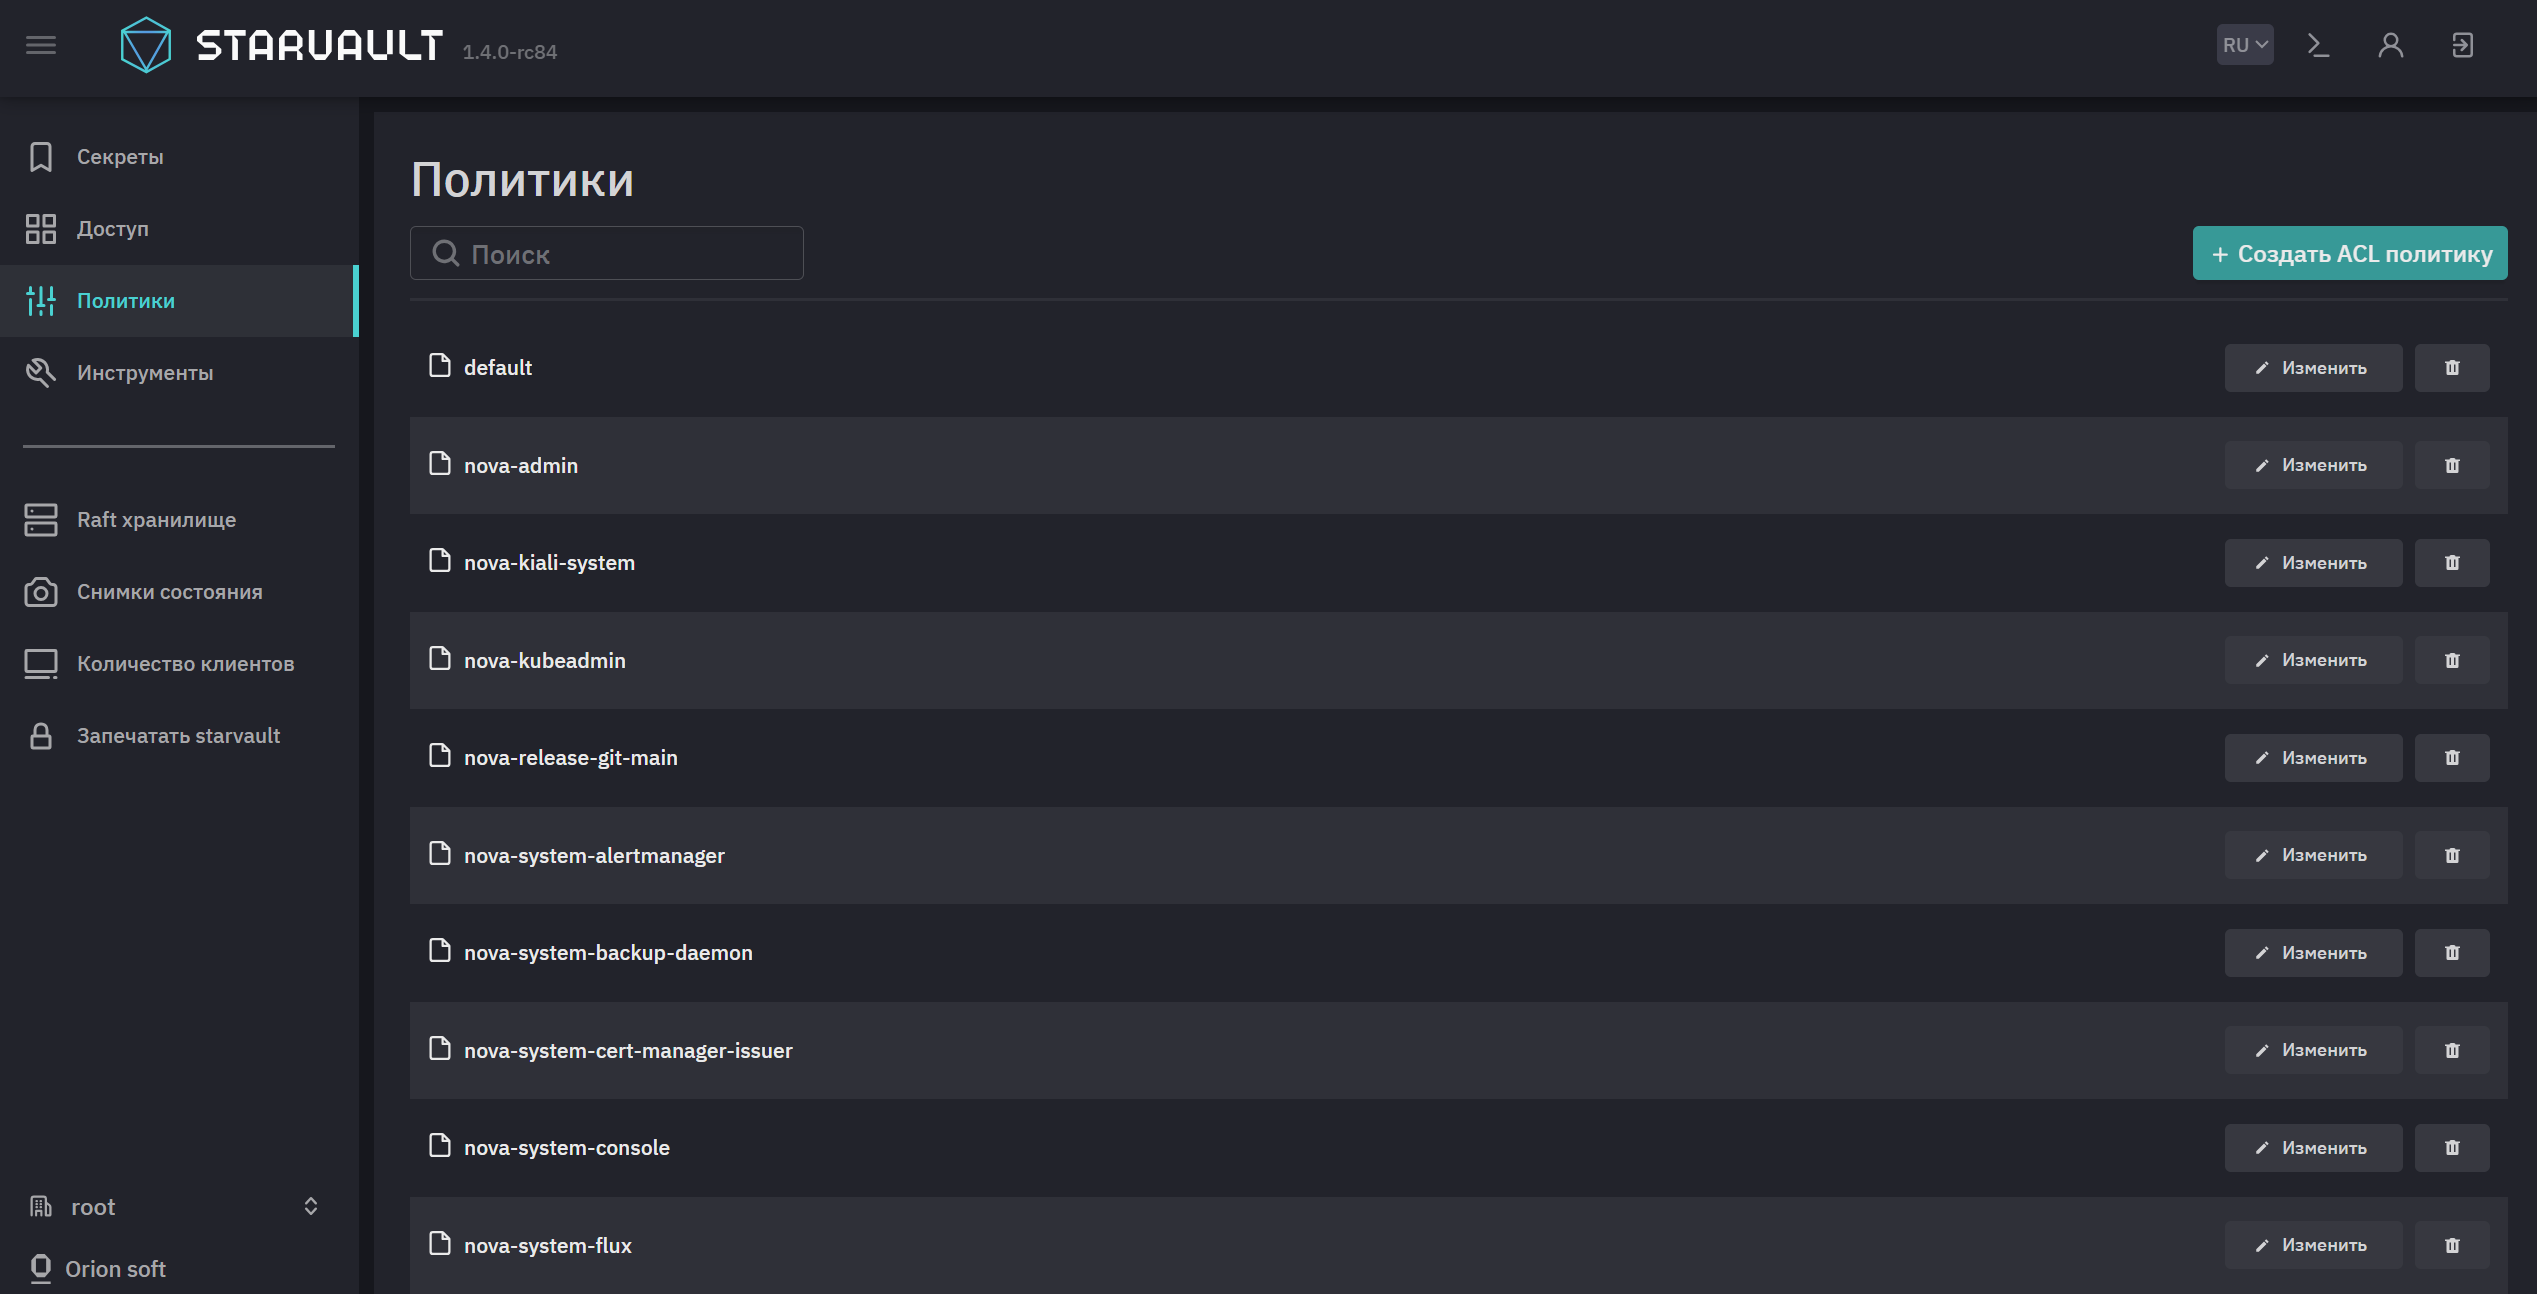Screen dimensions: 2537x1294
Task: Open the console terminal icon
Action: coord(2318,45)
